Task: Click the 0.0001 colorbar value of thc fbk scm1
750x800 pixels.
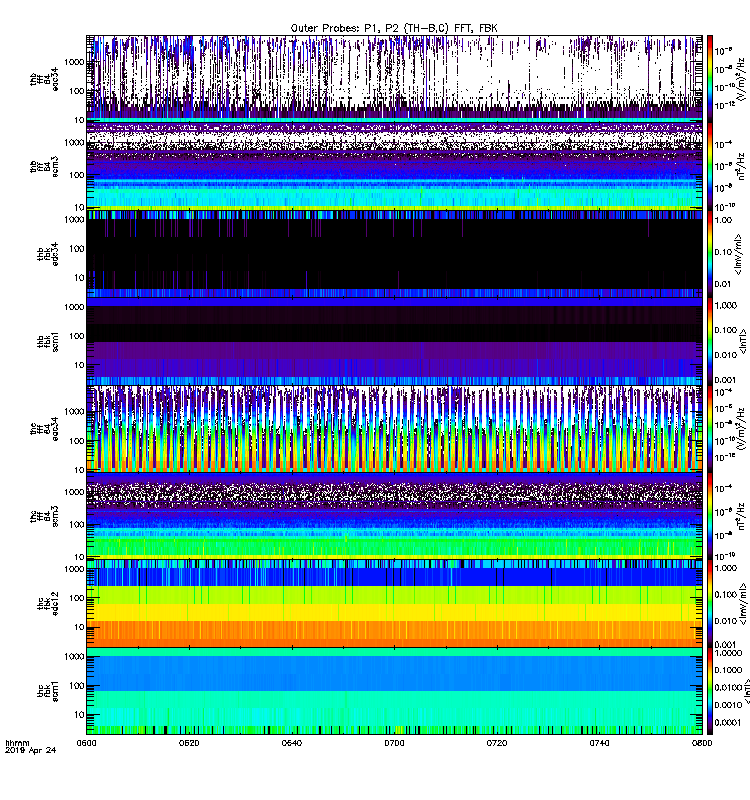Action: (x=728, y=722)
